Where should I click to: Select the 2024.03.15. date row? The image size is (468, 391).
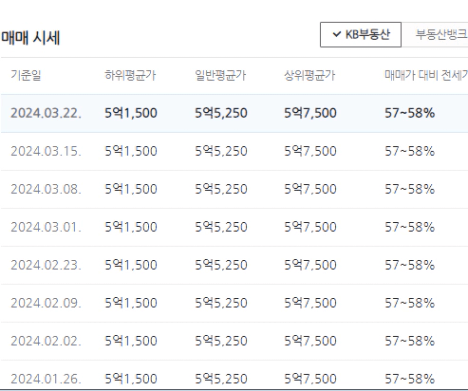tap(234, 151)
